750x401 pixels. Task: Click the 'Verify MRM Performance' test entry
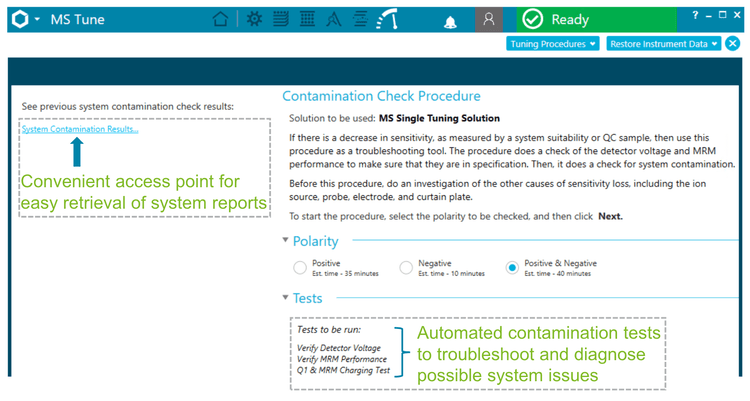point(342,359)
